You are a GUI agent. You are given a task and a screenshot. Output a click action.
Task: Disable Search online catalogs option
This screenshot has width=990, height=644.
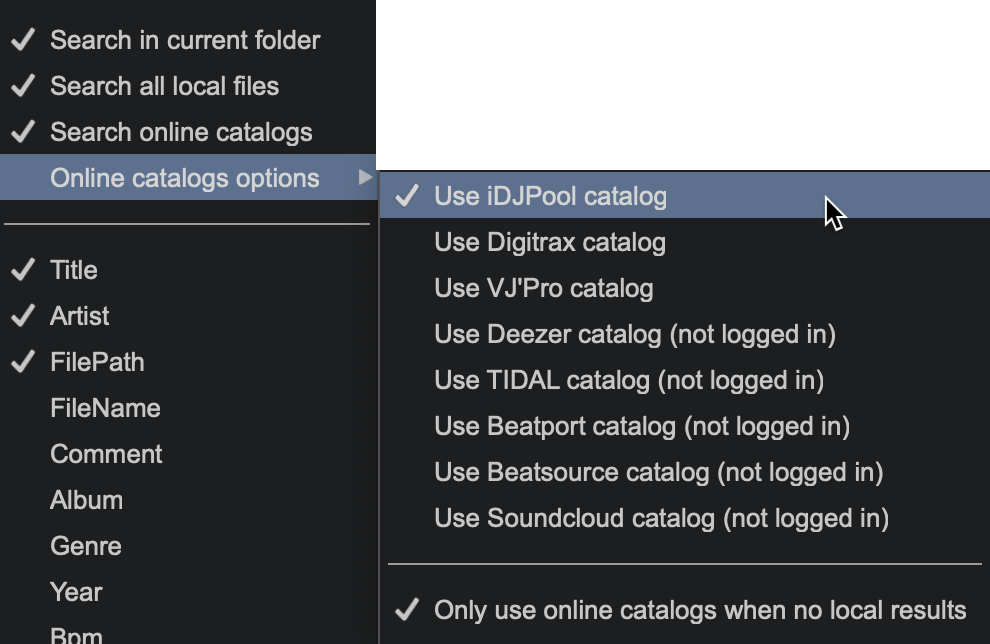click(x=181, y=133)
